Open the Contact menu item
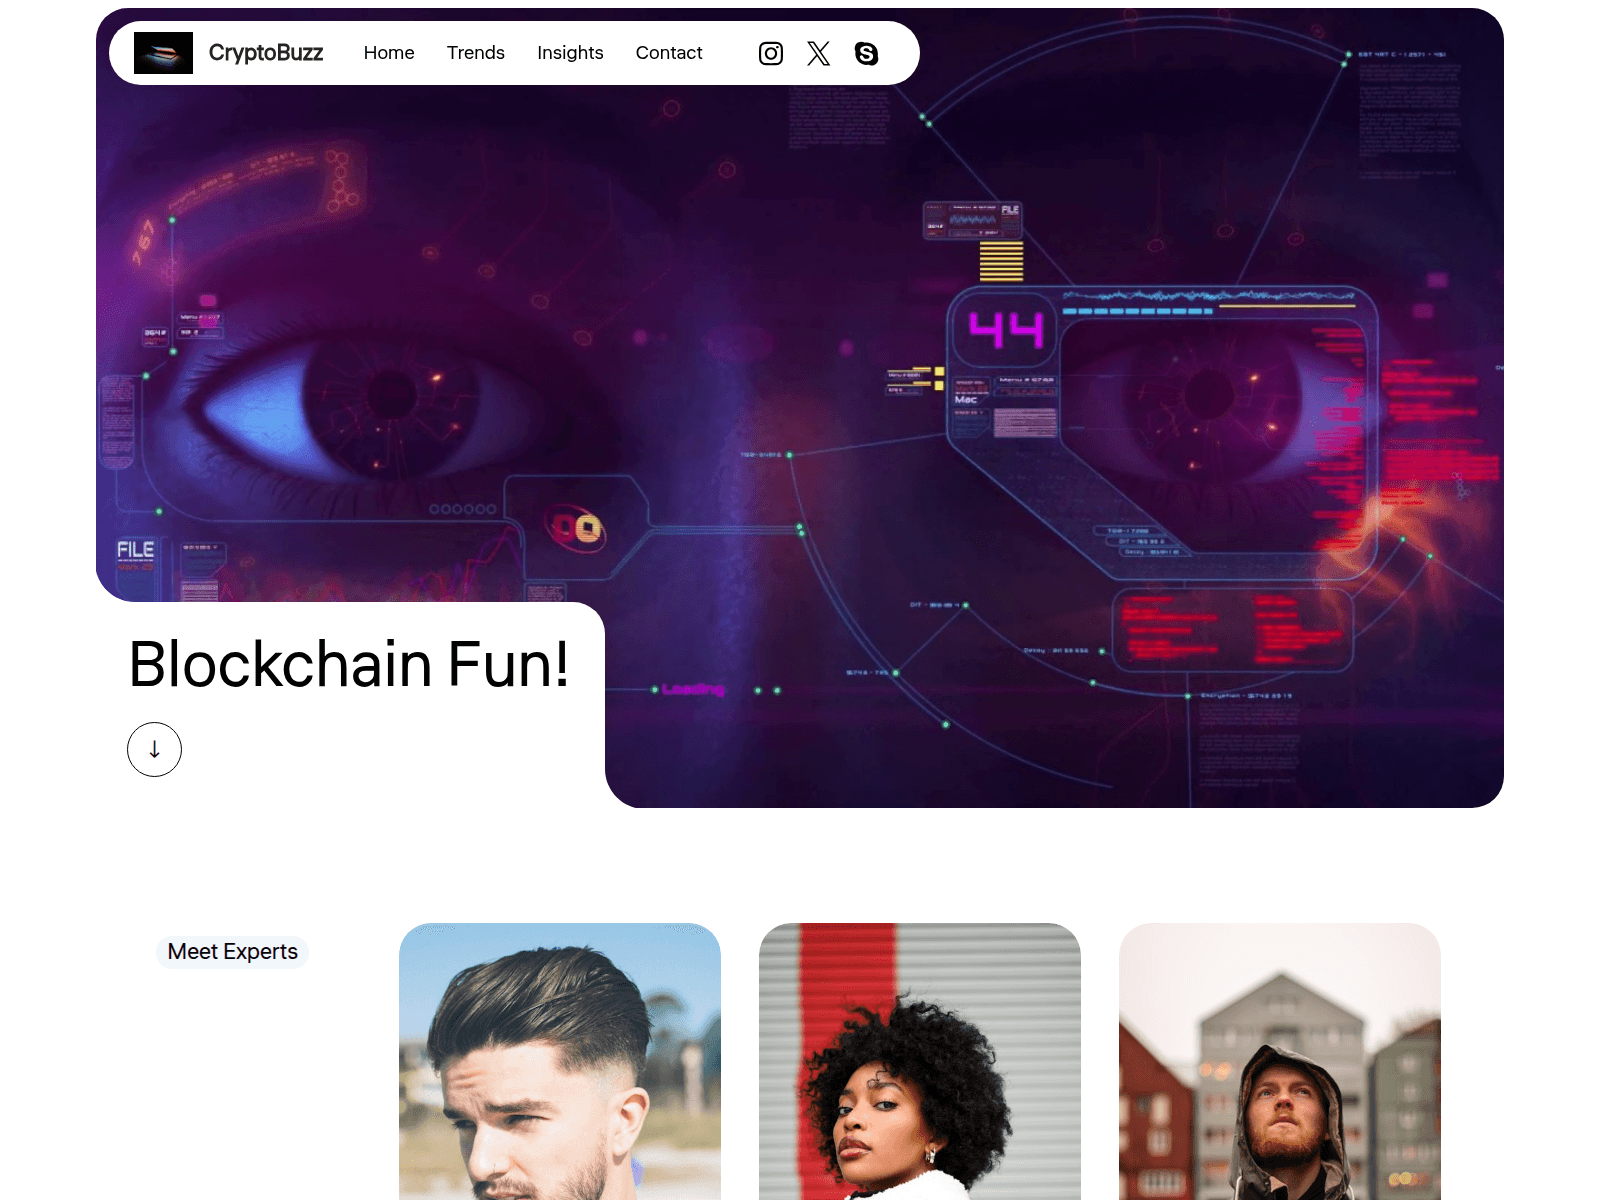The image size is (1600, 1200). pos(669,53)
